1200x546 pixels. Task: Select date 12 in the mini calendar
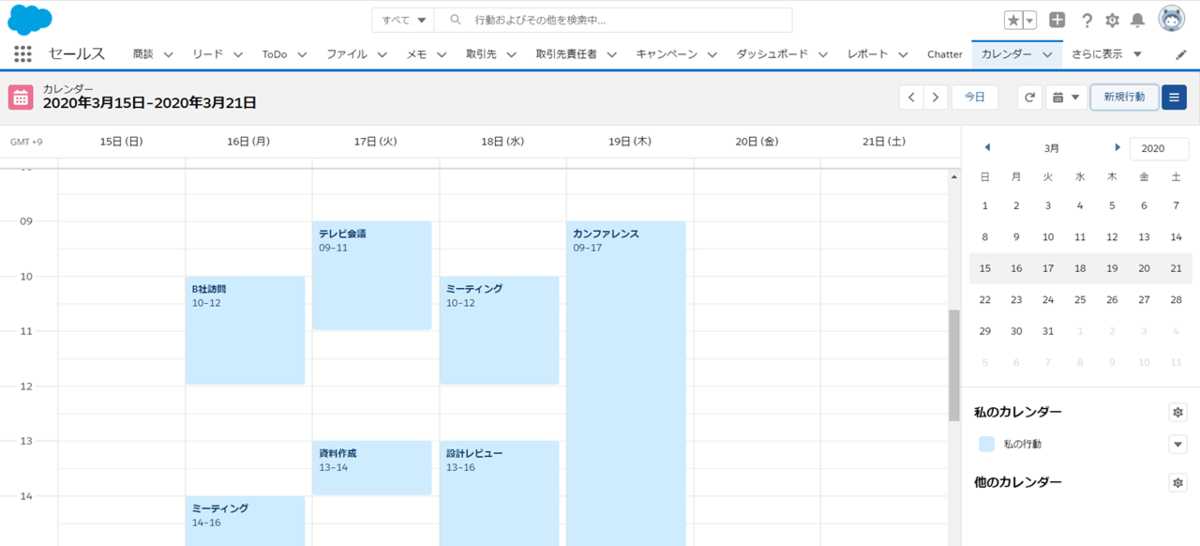tap(1112, 237)
